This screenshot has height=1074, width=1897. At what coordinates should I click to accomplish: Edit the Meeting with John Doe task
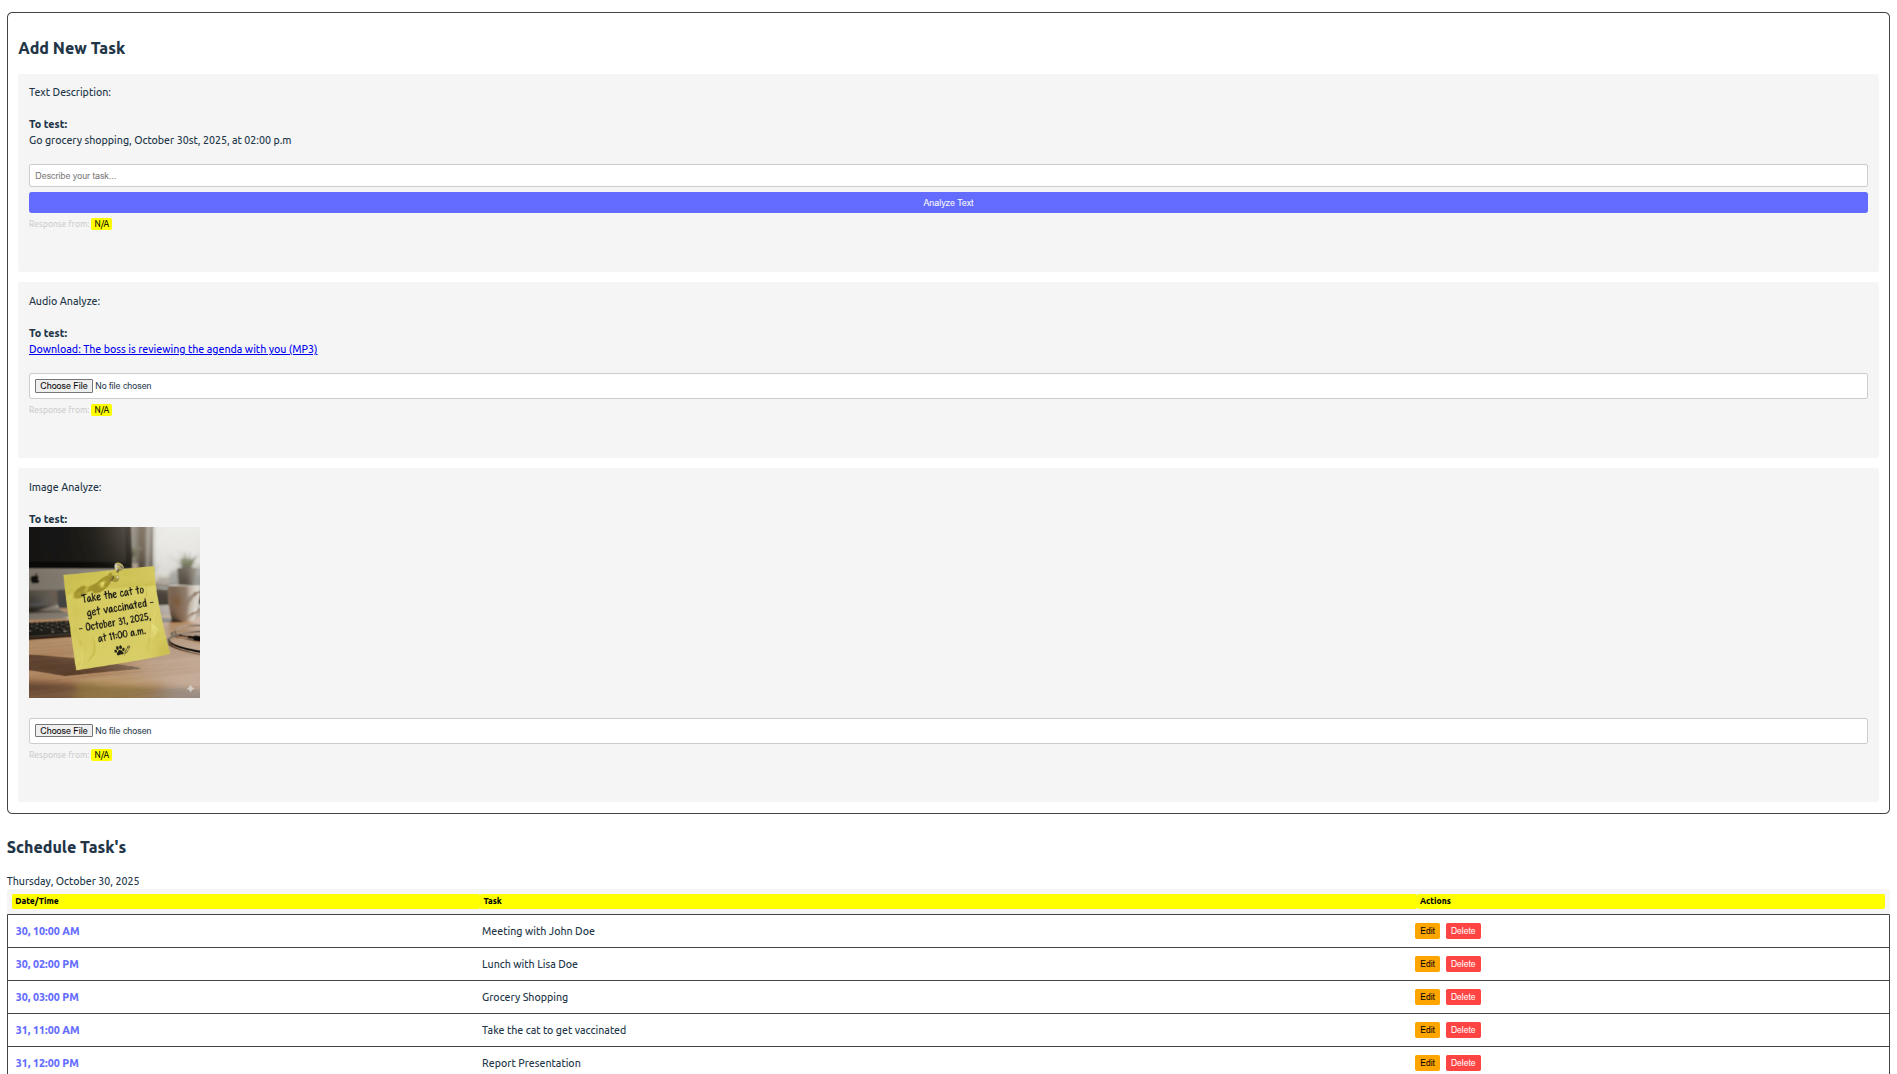coord(1427,931)
